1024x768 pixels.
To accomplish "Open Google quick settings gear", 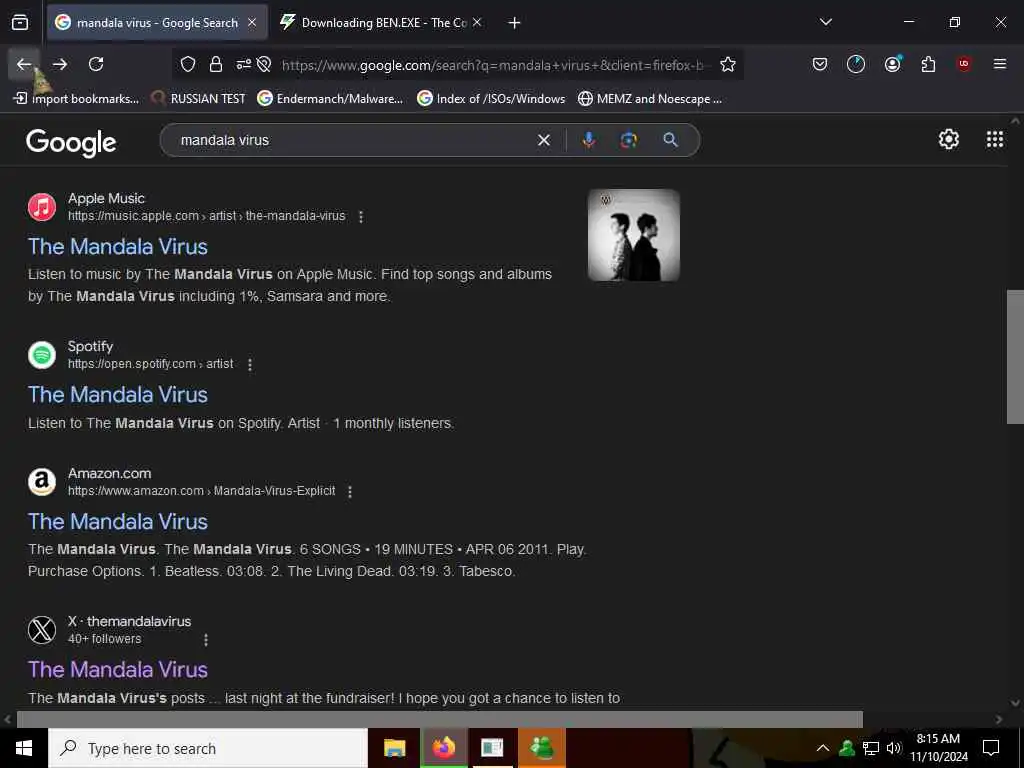I will pos(949,139).
